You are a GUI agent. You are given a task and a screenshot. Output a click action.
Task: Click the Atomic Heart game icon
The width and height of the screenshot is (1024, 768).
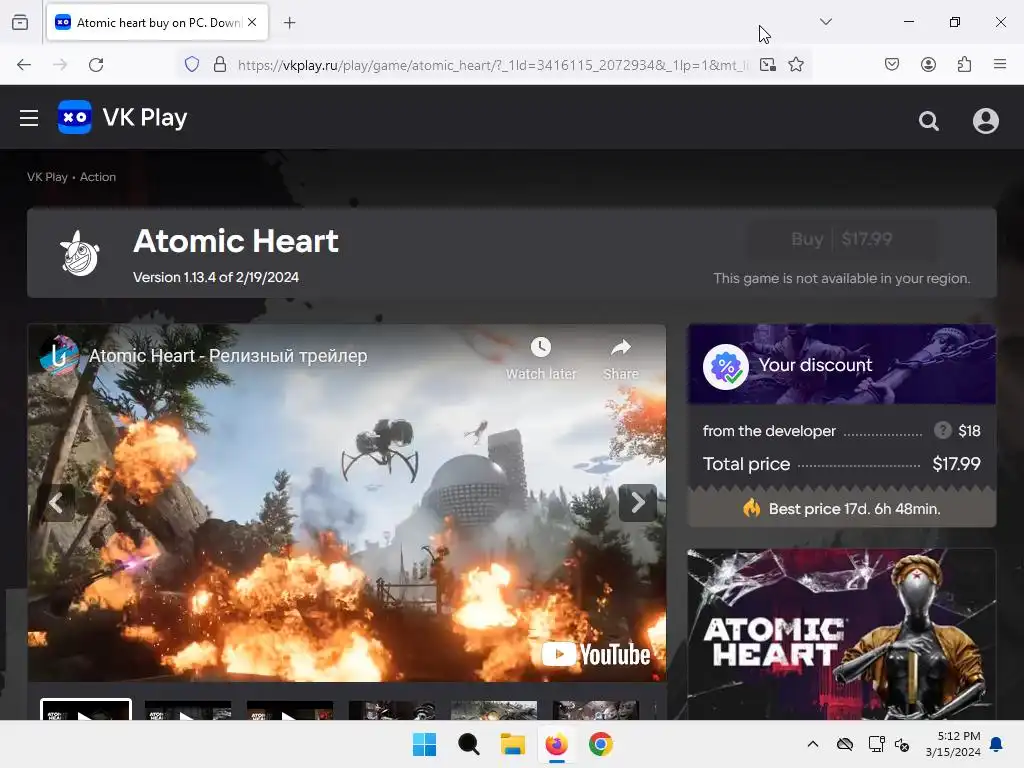80,253
